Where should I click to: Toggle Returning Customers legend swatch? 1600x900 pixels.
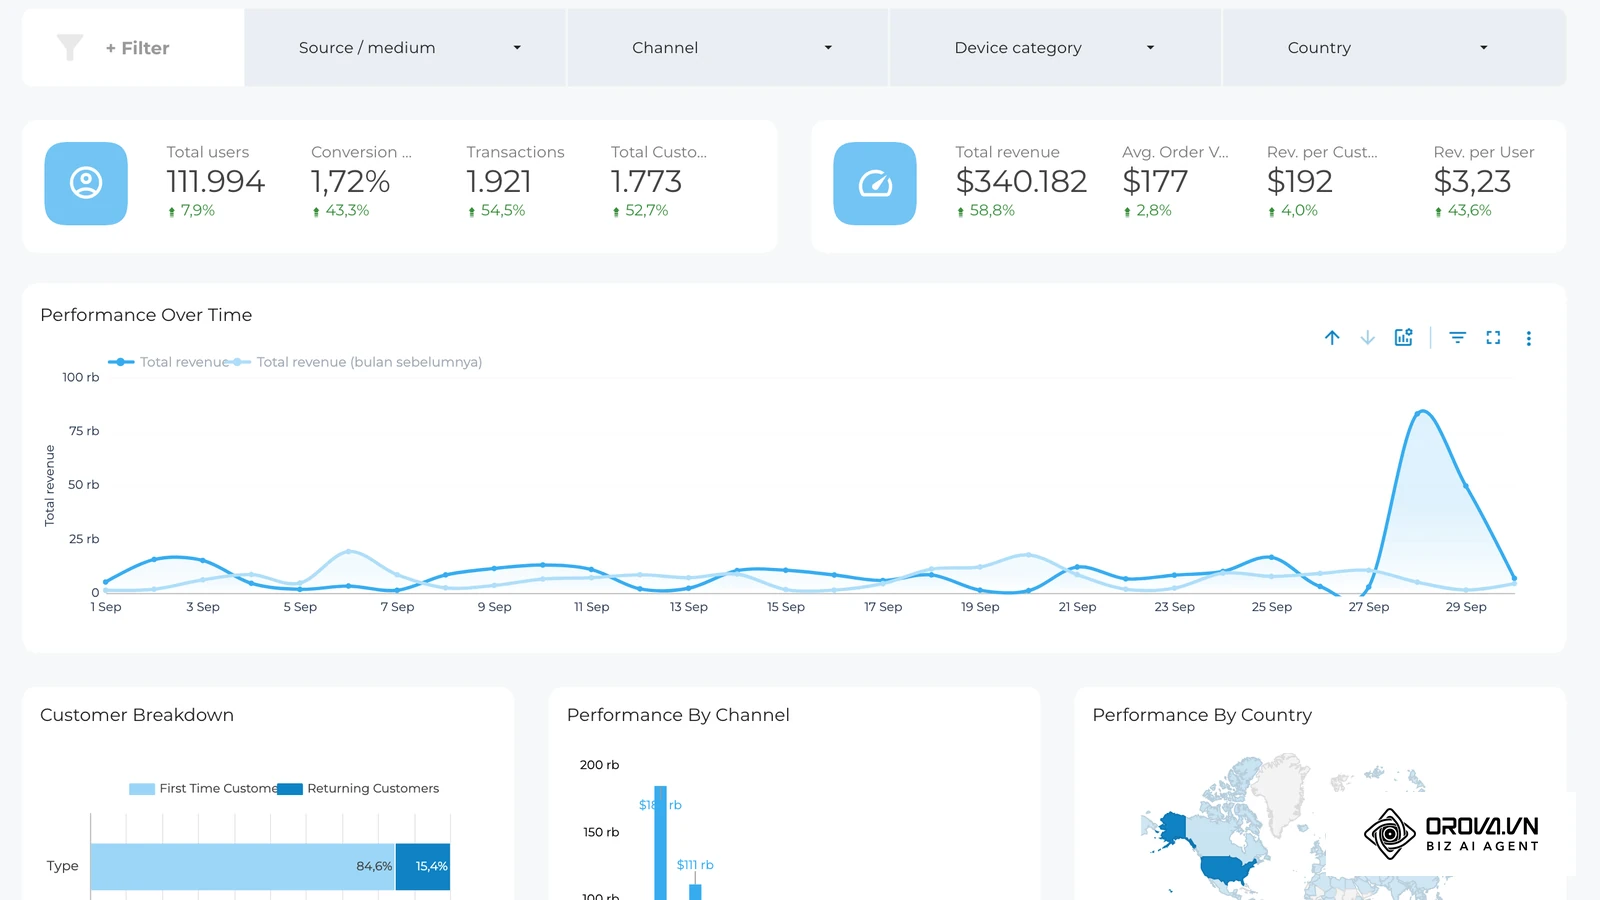point(290,789)
